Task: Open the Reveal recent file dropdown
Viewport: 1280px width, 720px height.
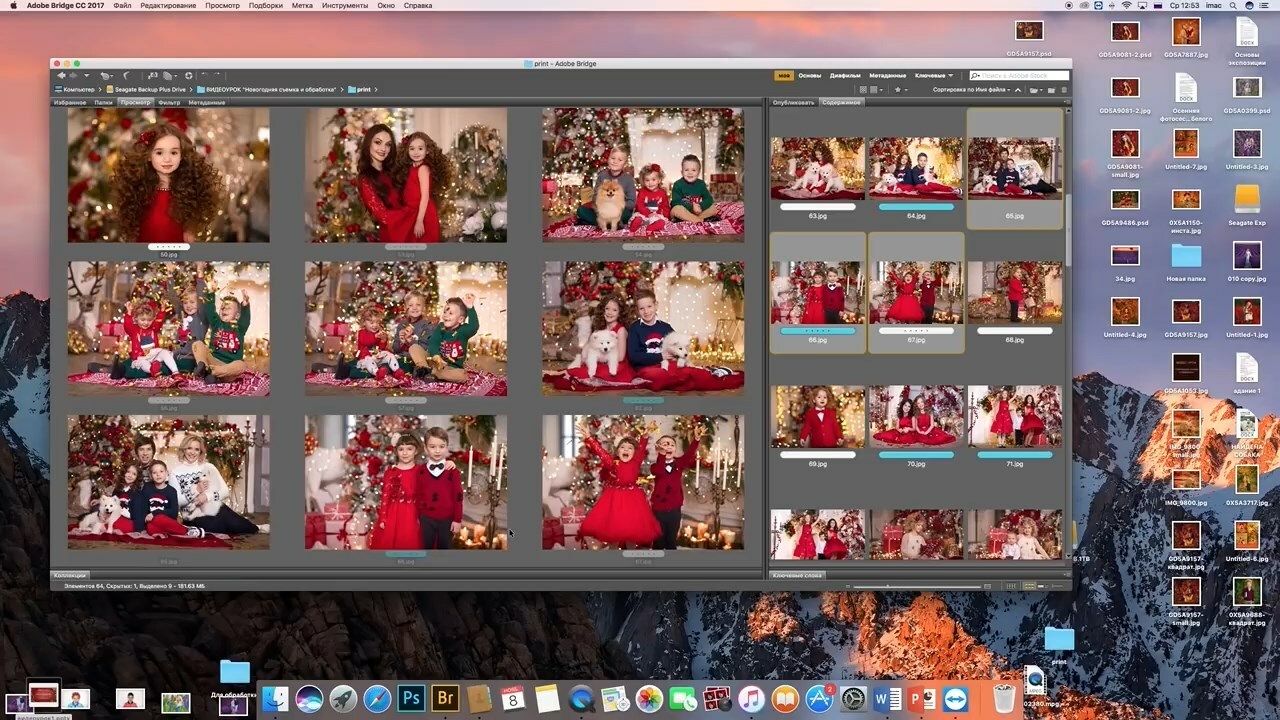Action: (x=106, y=76)
